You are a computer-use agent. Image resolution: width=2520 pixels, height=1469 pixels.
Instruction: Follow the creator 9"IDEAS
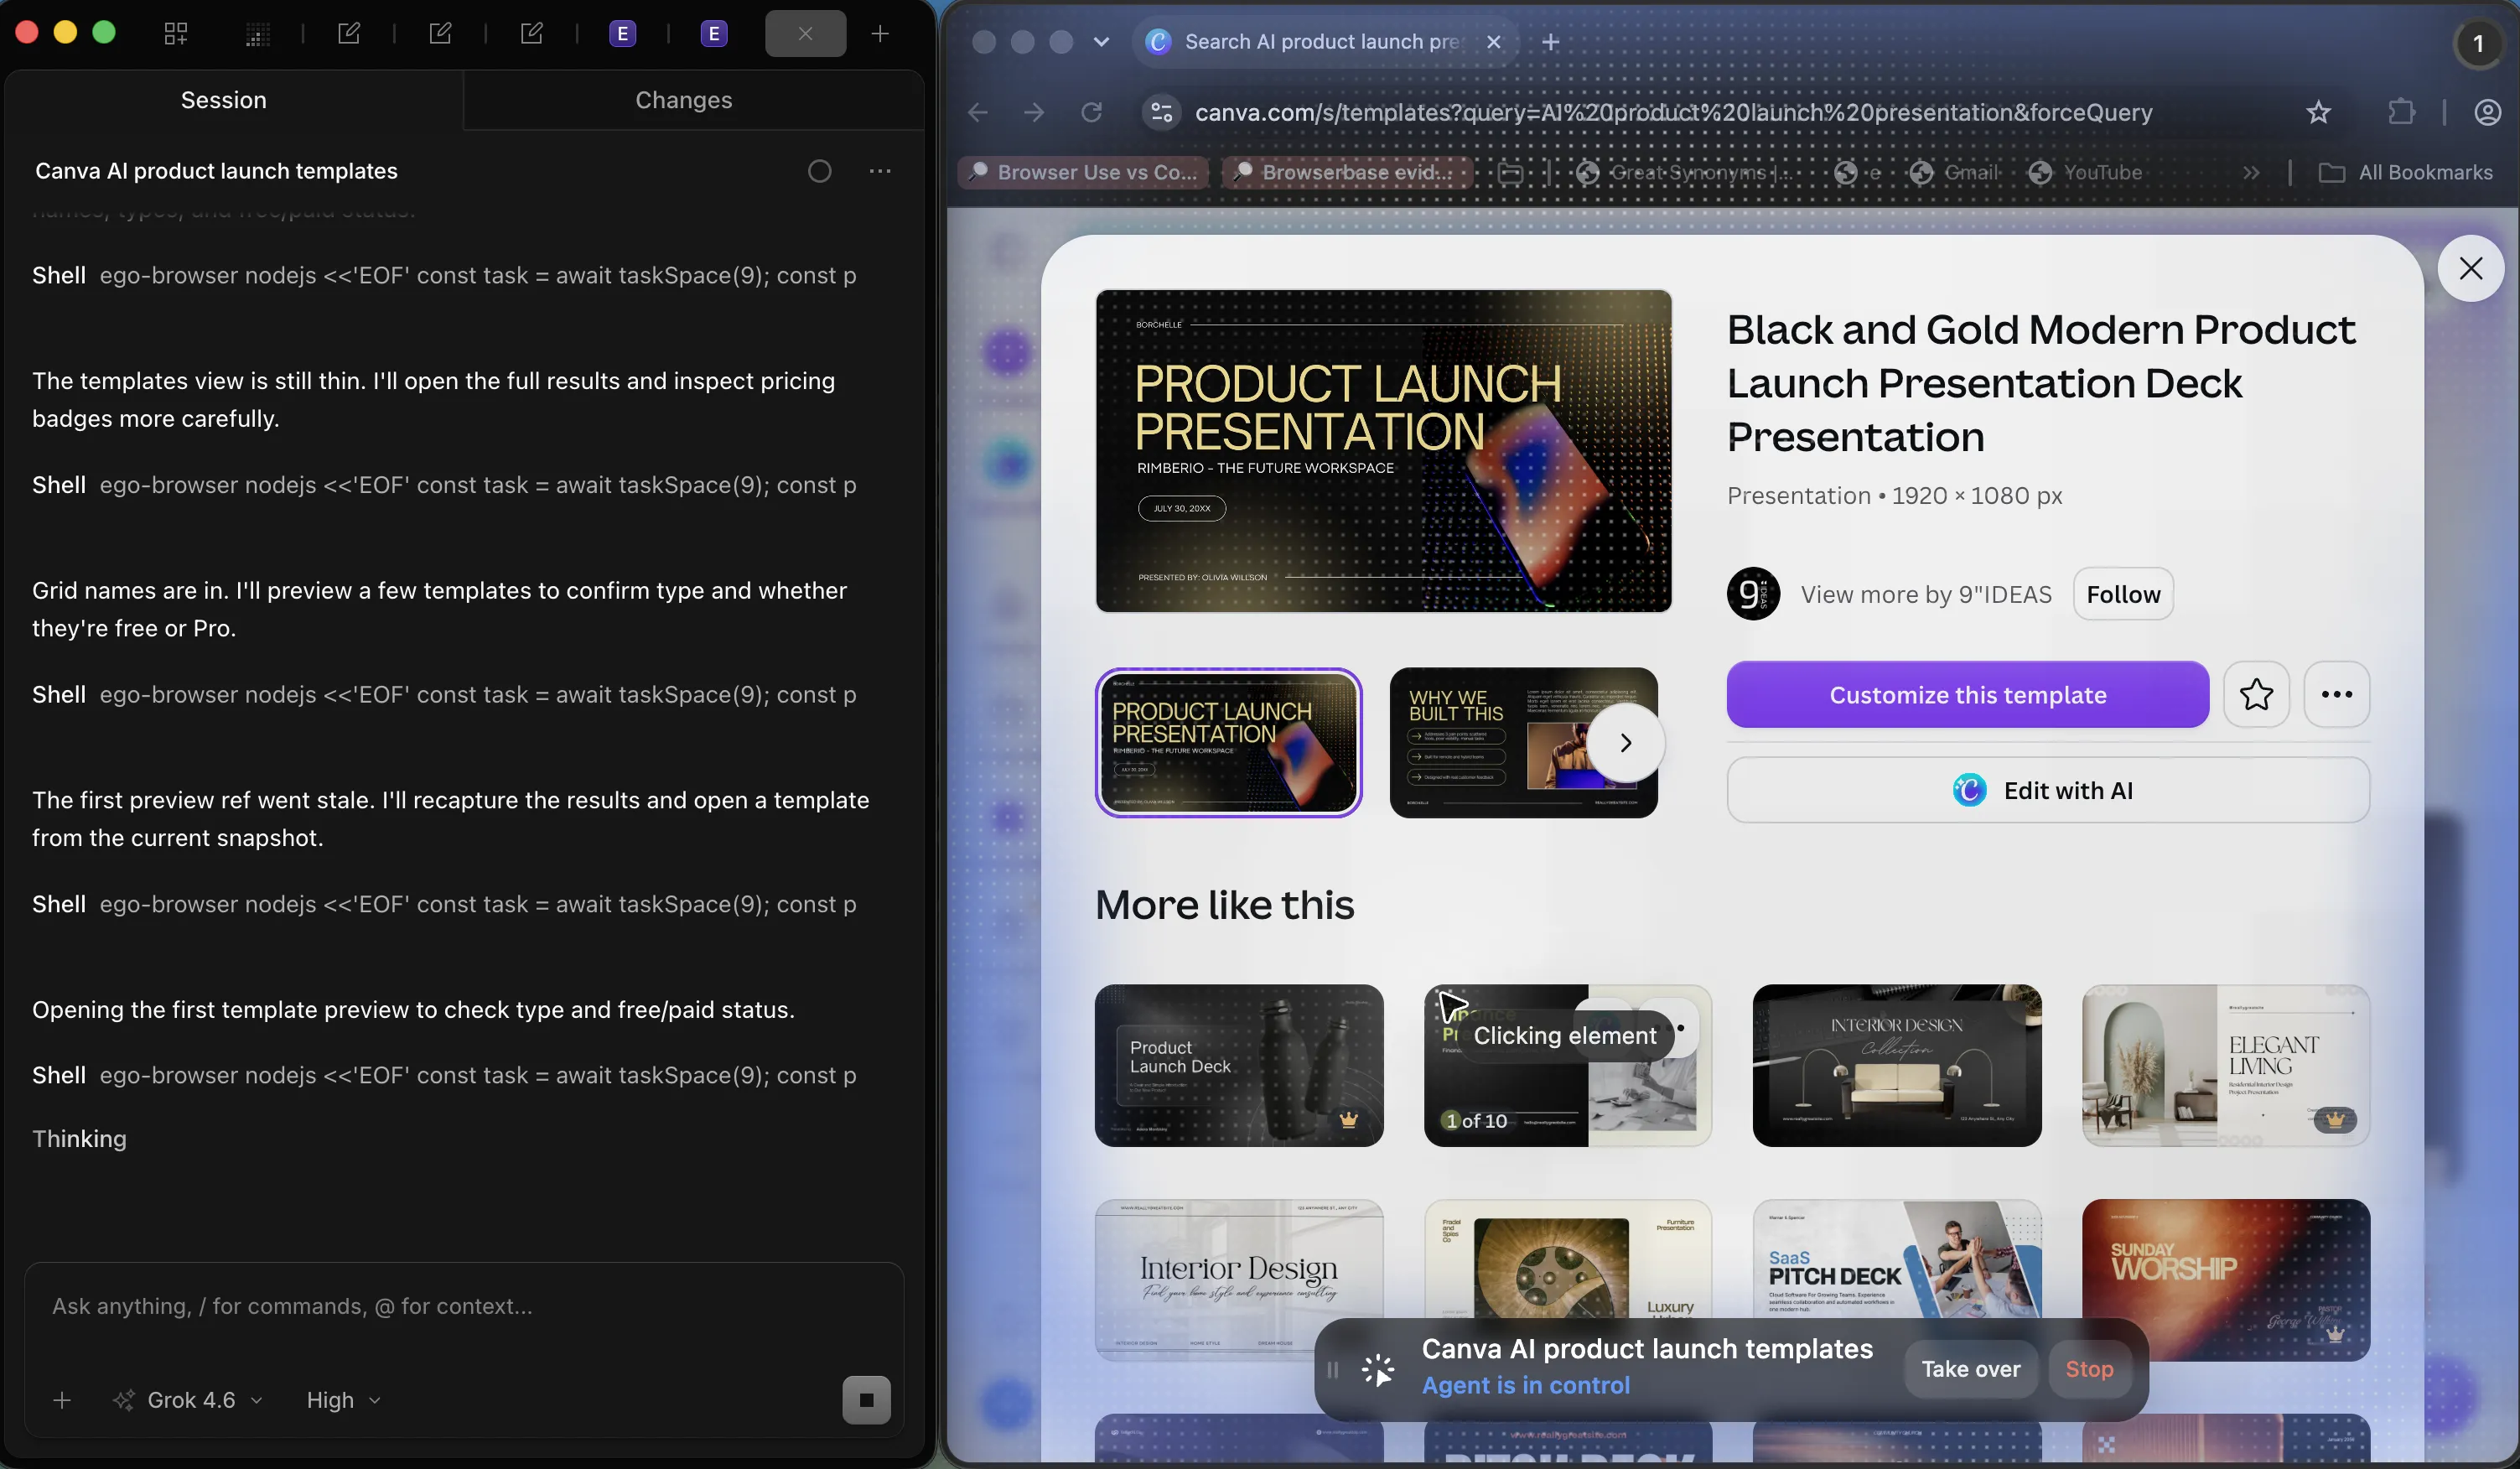[2123, 594]
